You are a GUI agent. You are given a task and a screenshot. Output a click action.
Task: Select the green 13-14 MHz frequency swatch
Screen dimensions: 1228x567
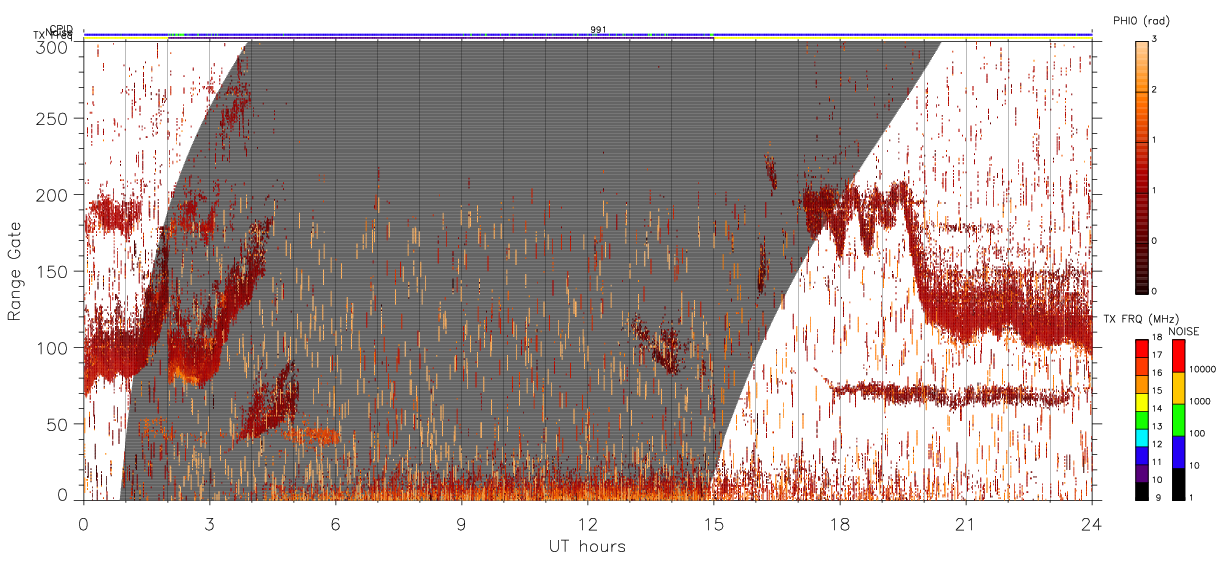coord(1141,419)
